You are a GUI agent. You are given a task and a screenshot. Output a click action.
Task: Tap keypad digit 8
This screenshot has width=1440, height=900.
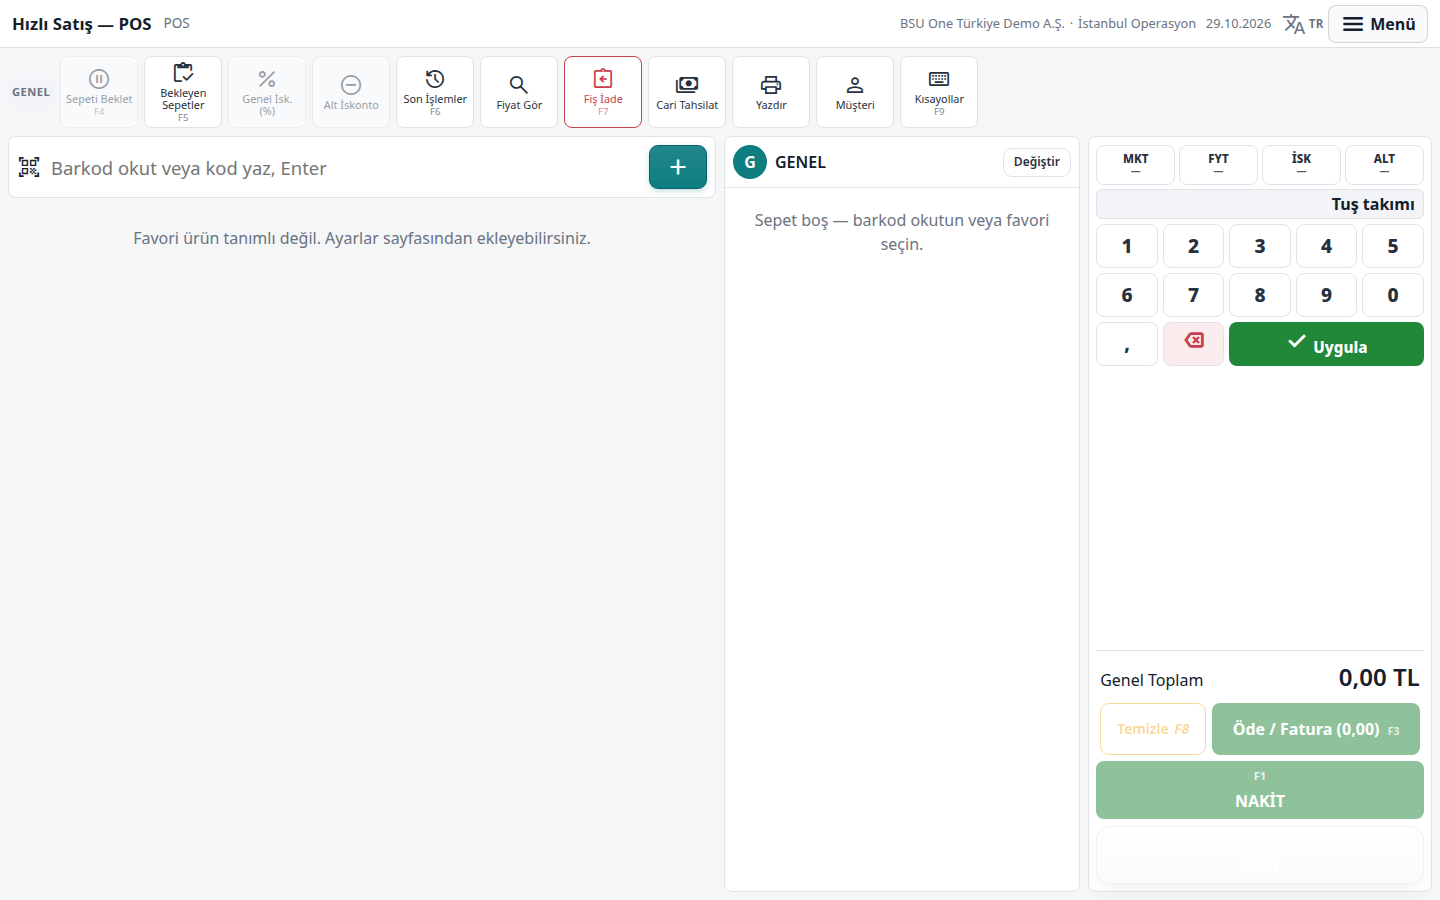tap(1260, 295)
